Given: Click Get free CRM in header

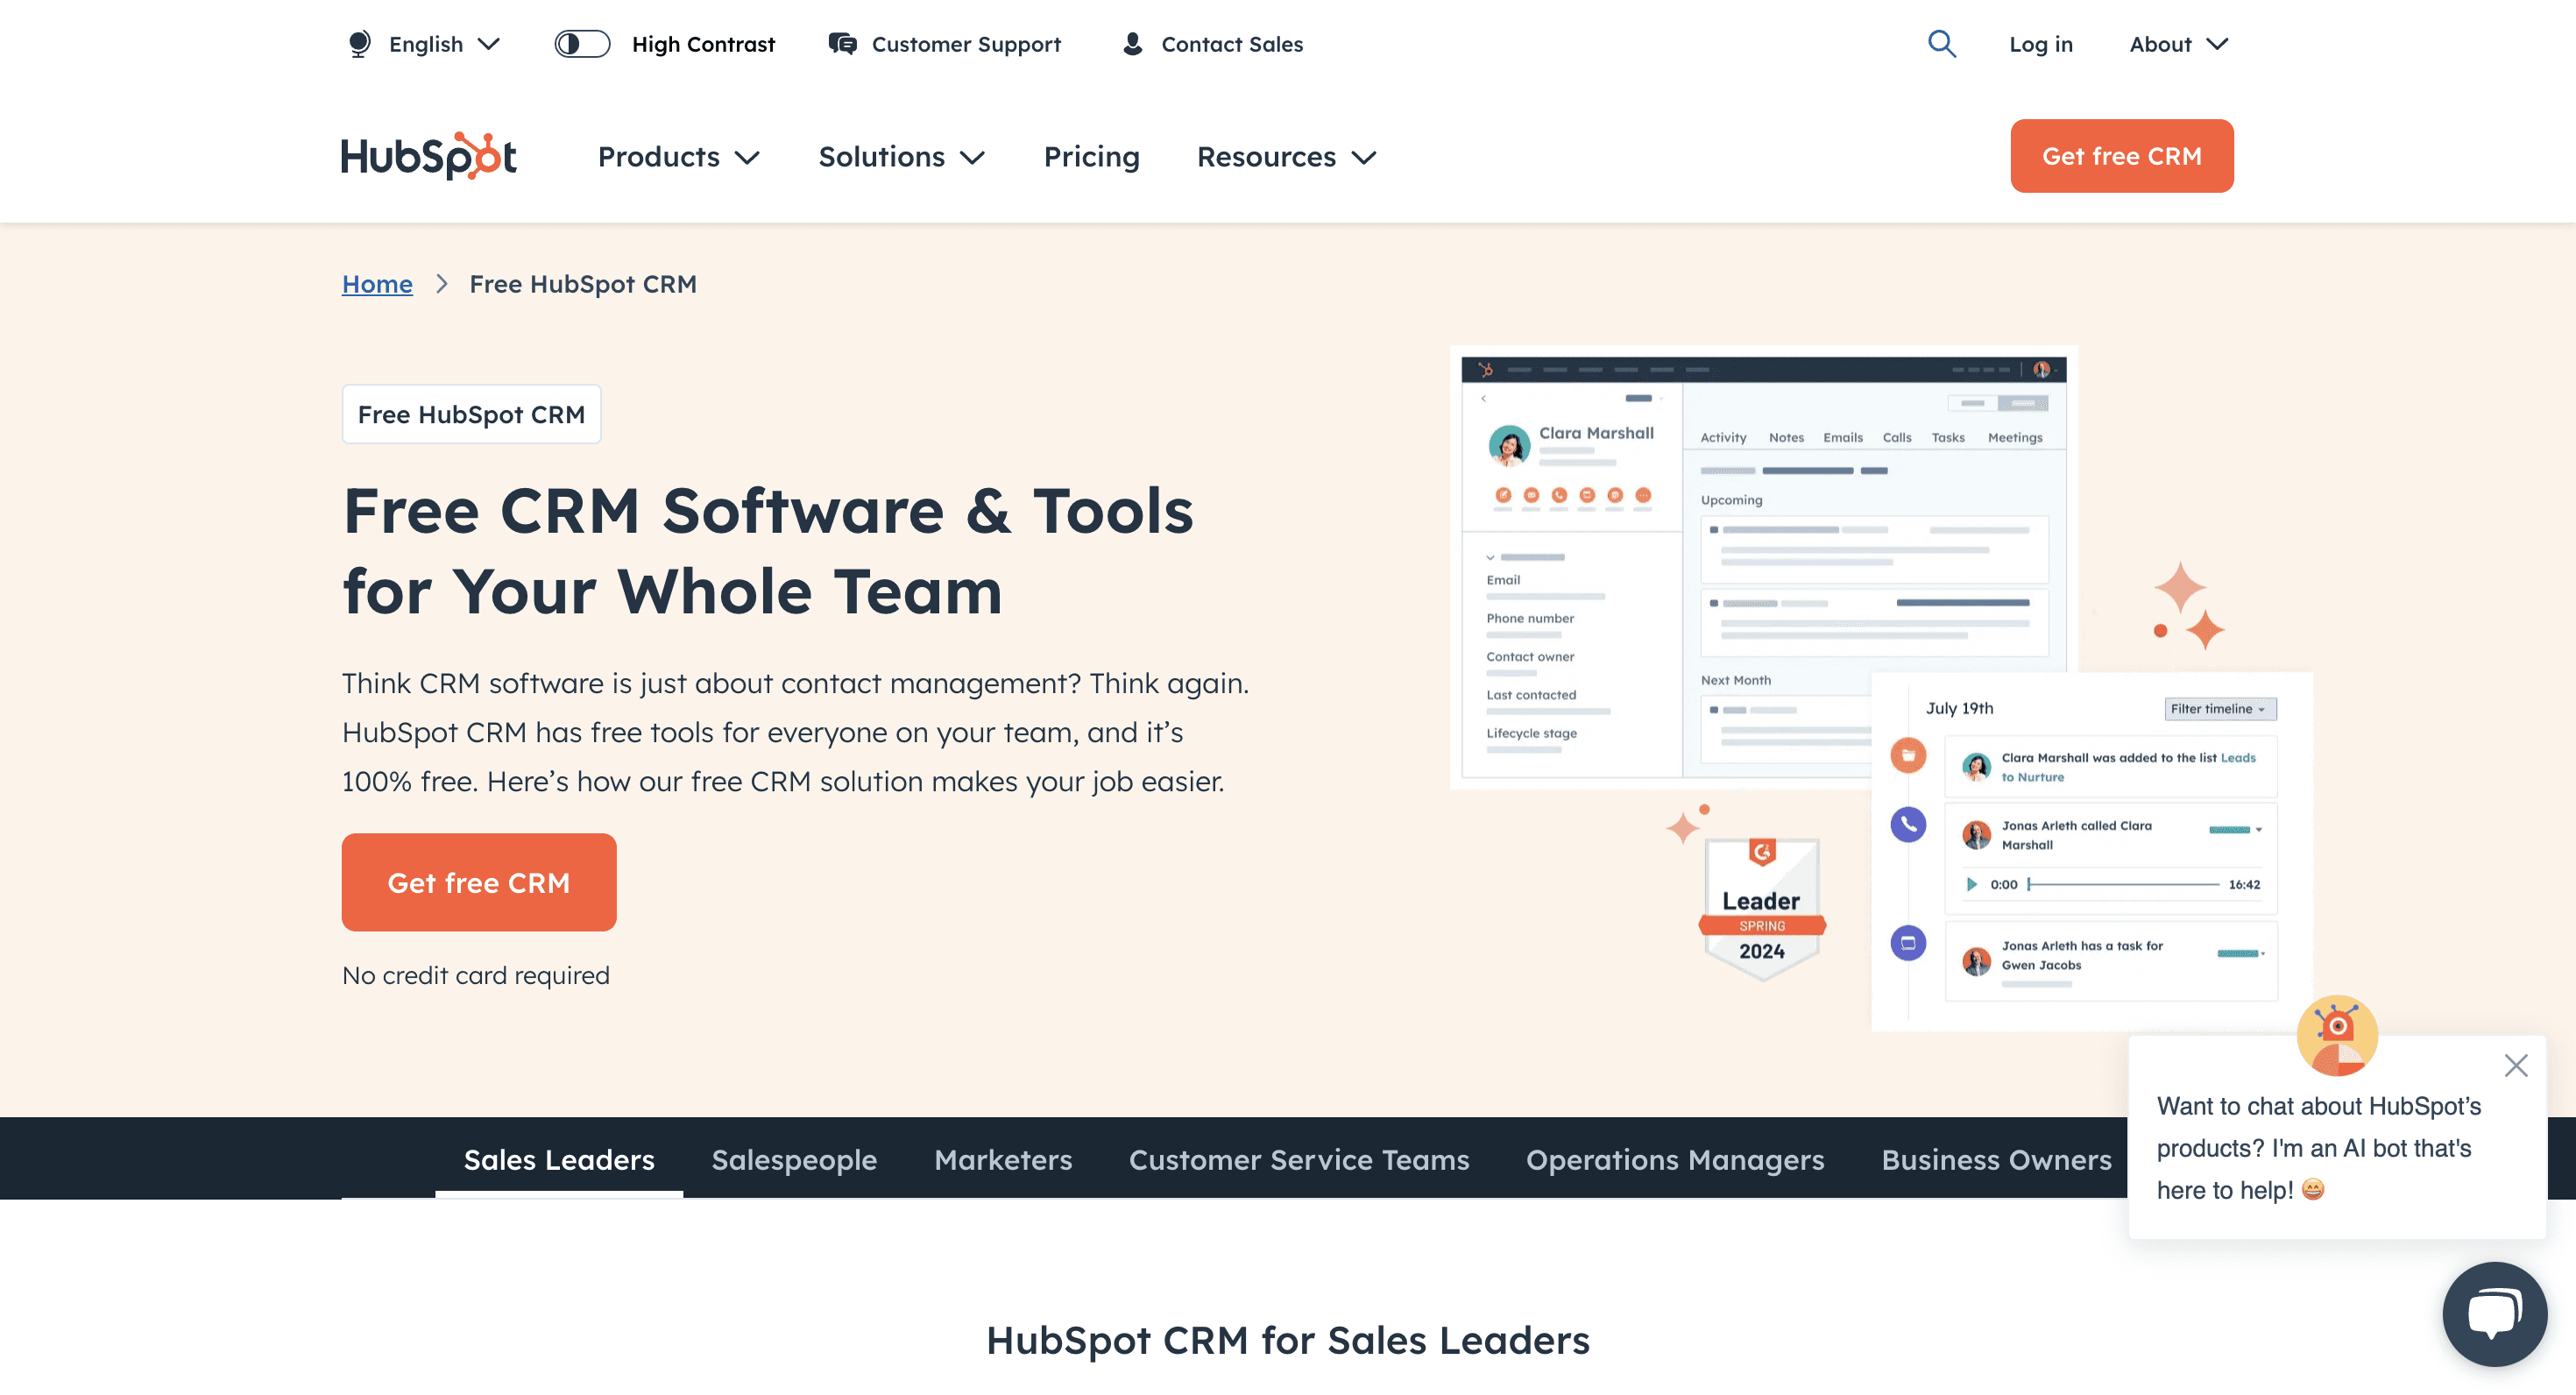Looking at the screenshot, I should [x=2121, y=156].
